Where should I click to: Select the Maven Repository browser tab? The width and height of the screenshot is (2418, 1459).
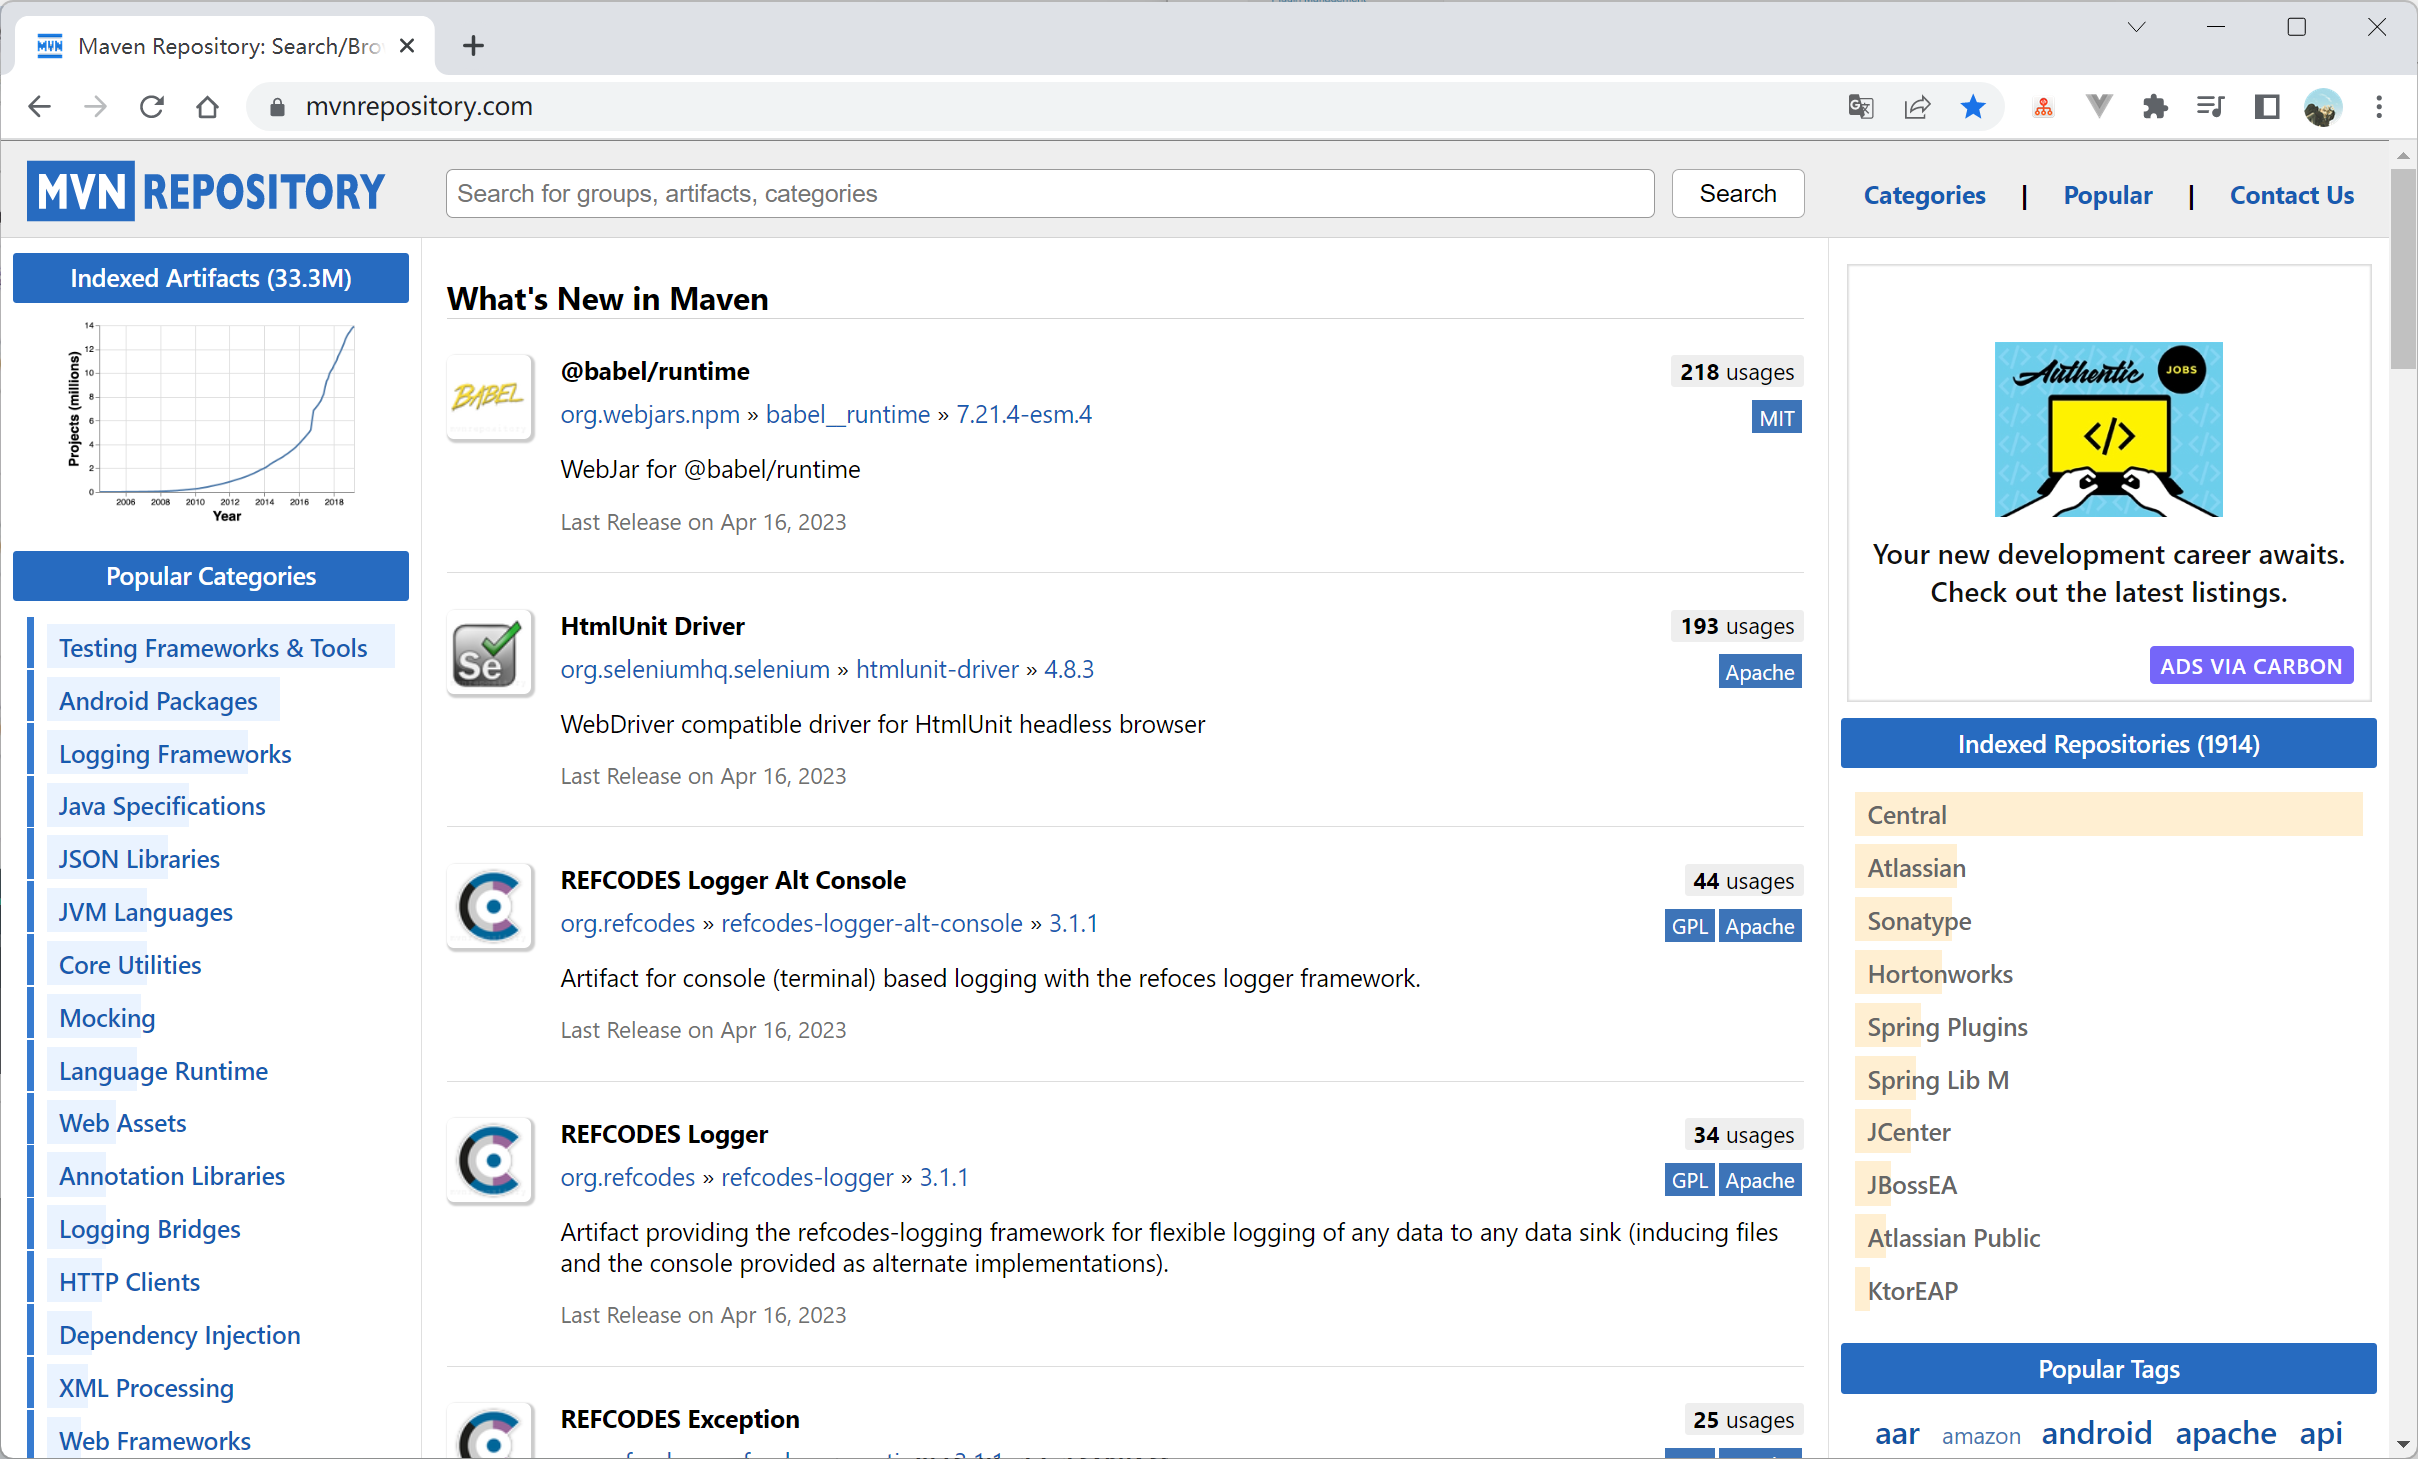(x=226, y=46)
